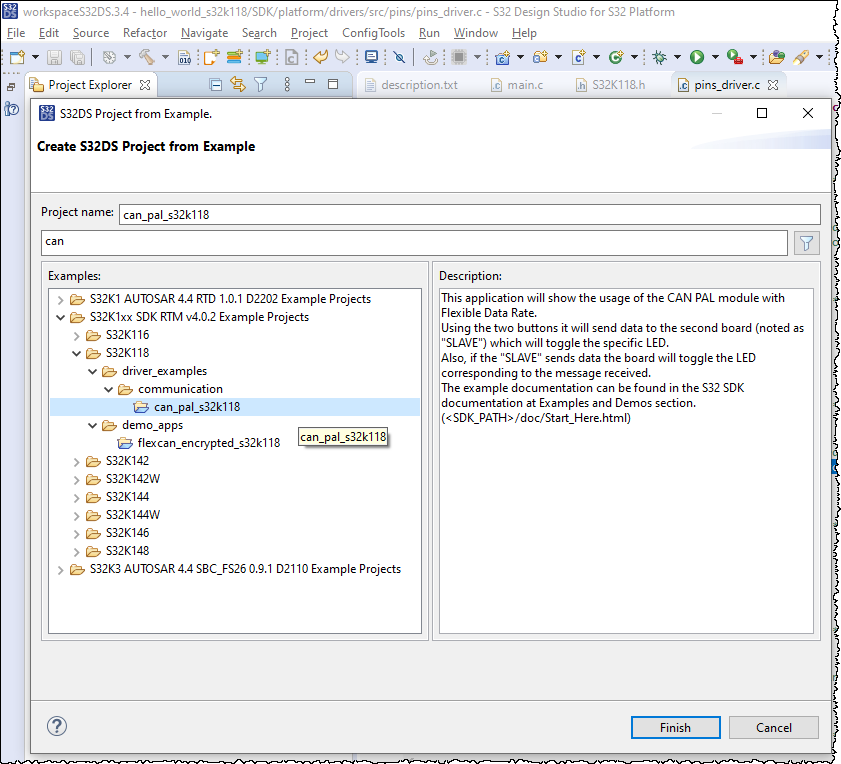Open the Debug dropdown arrow
Viewport: 841px width, 764px height.
point(677,57)
